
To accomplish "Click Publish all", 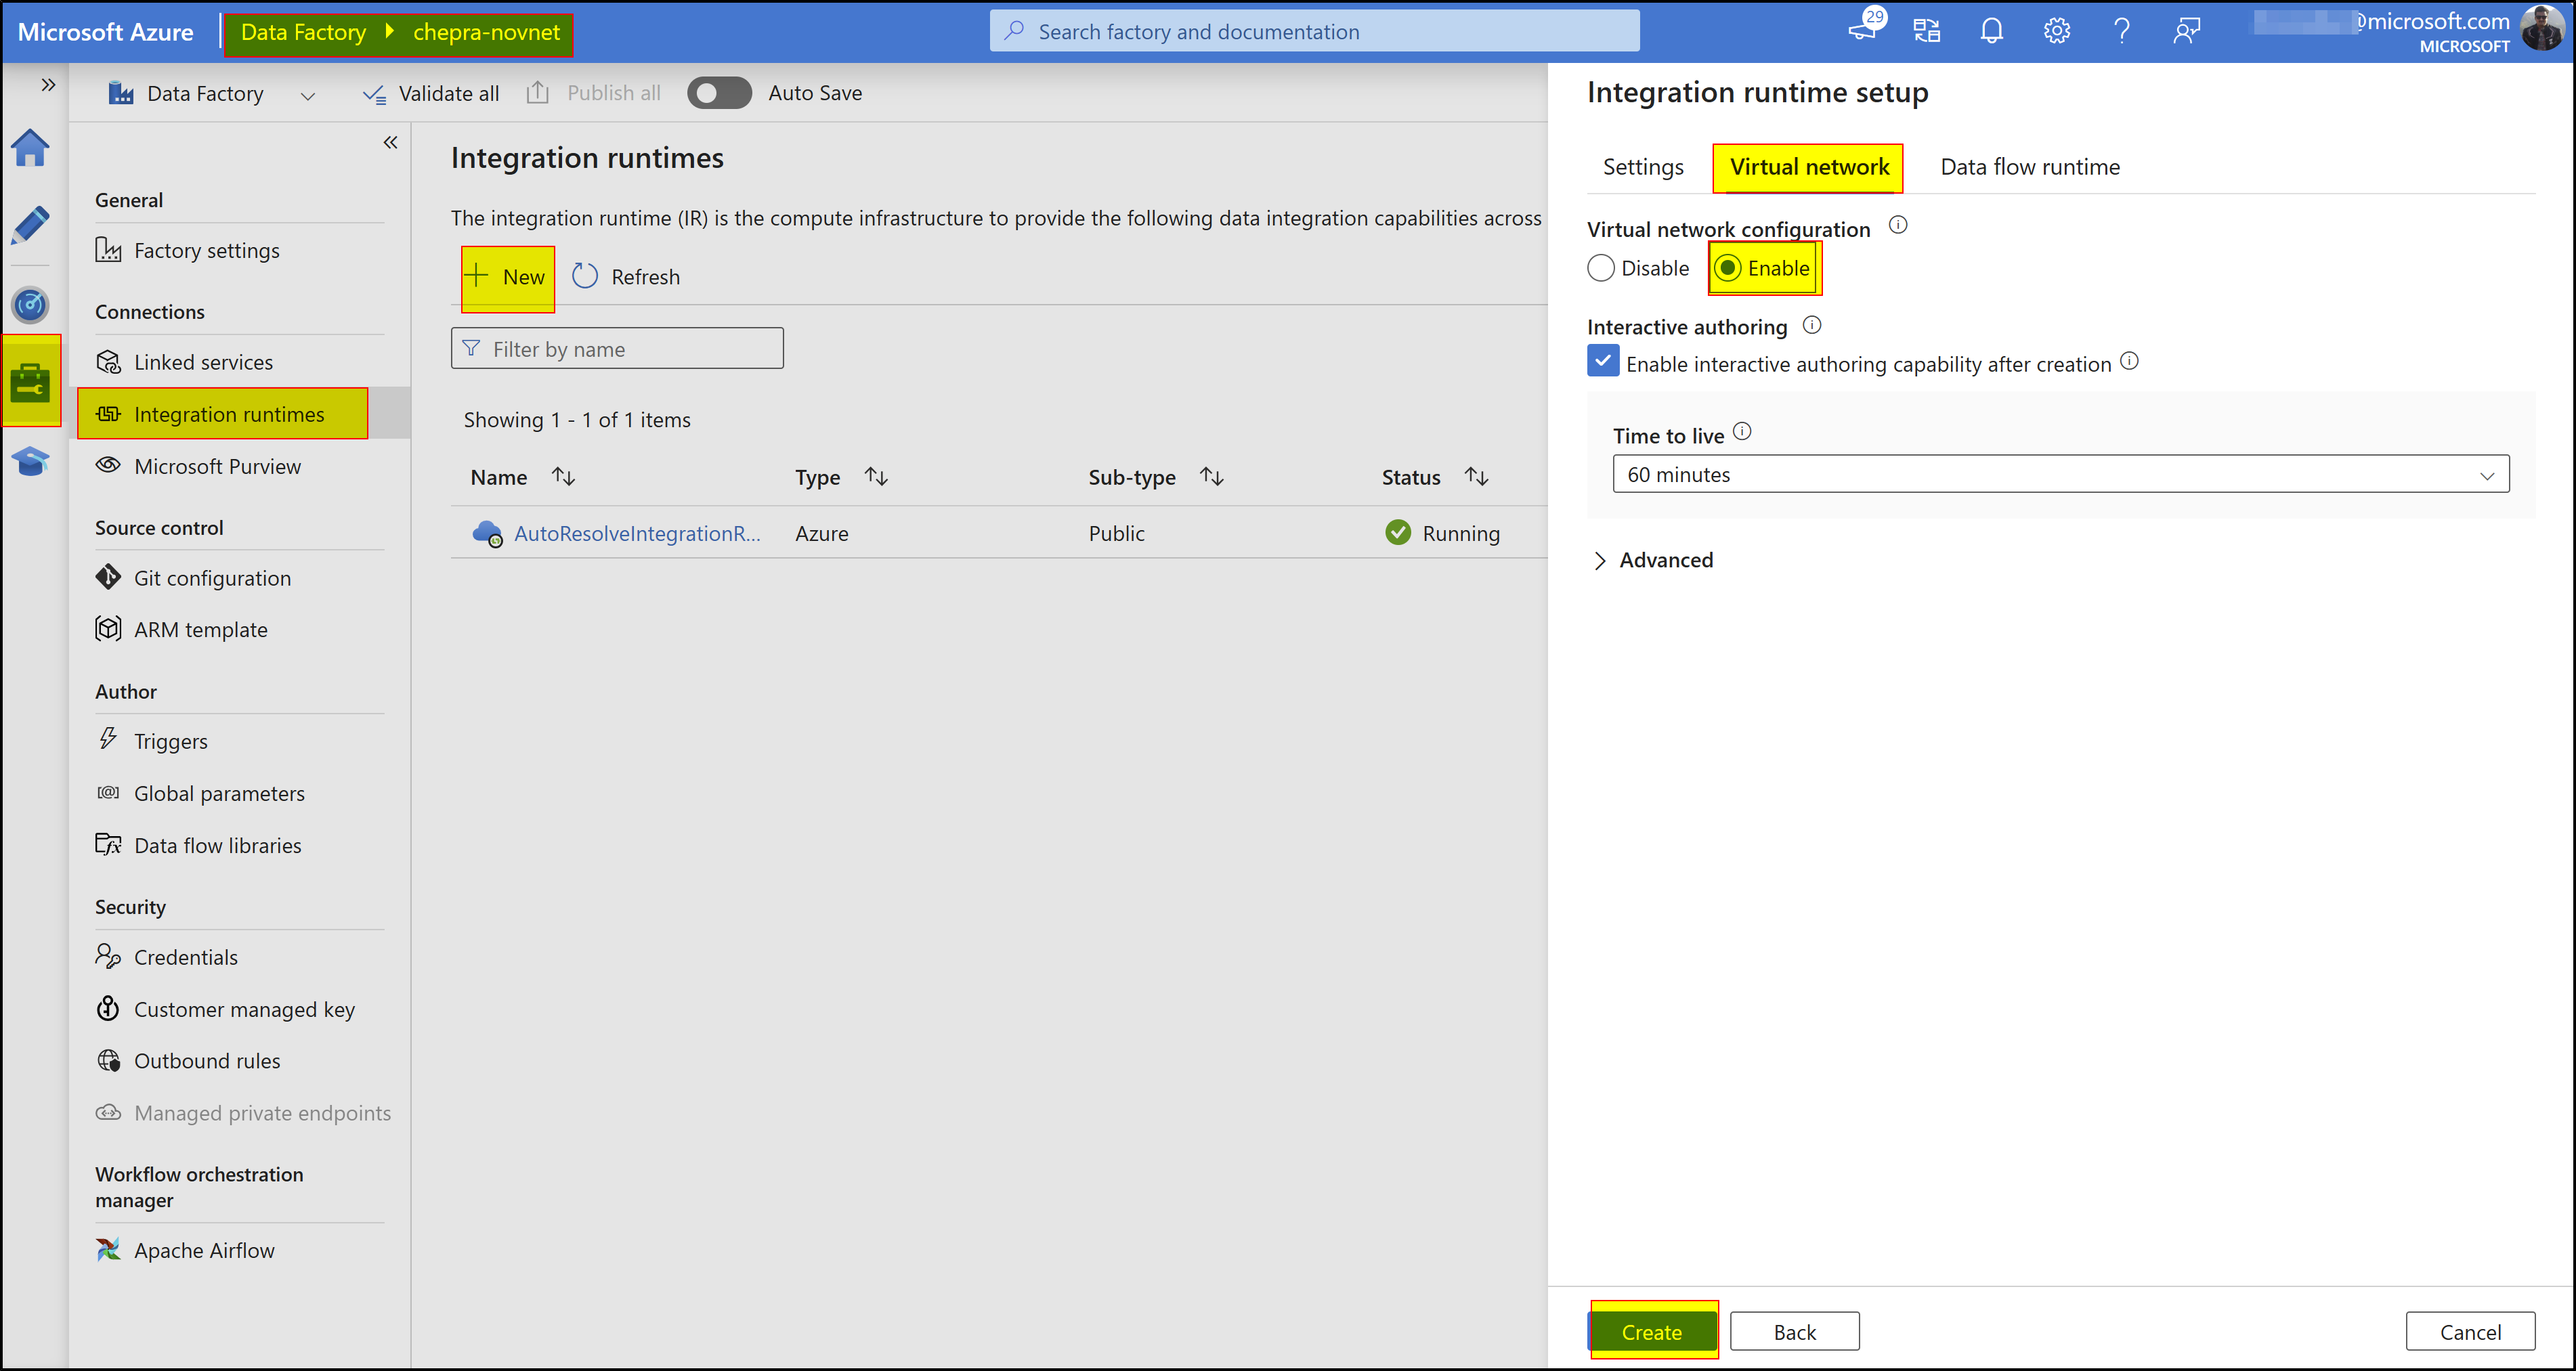I will tap(594, 93).
